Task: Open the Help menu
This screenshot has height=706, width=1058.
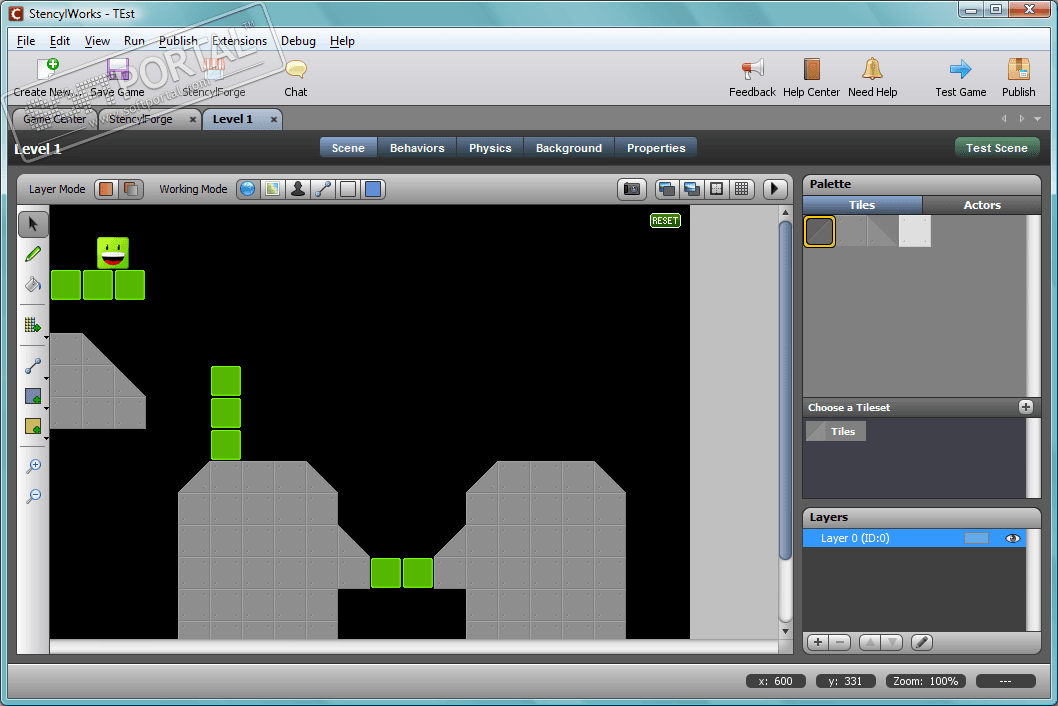Action: click(342, 40)
